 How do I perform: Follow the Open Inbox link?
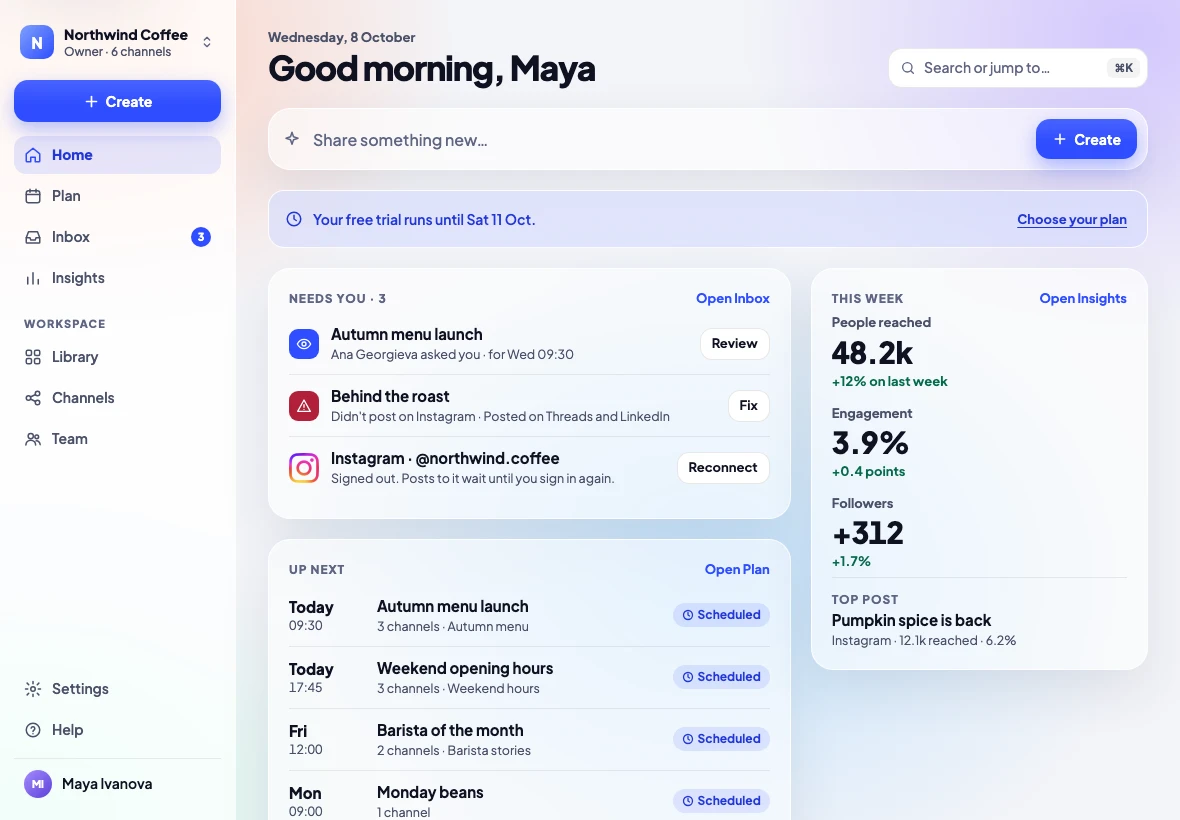click(732, 299)
